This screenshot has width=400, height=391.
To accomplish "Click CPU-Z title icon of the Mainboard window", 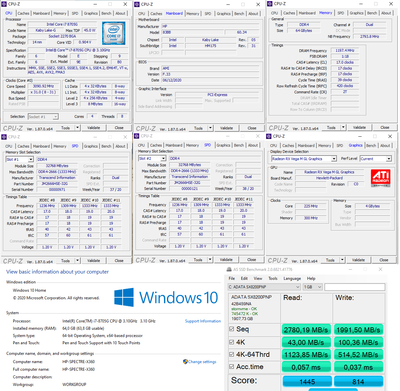I will click(137, 4).
